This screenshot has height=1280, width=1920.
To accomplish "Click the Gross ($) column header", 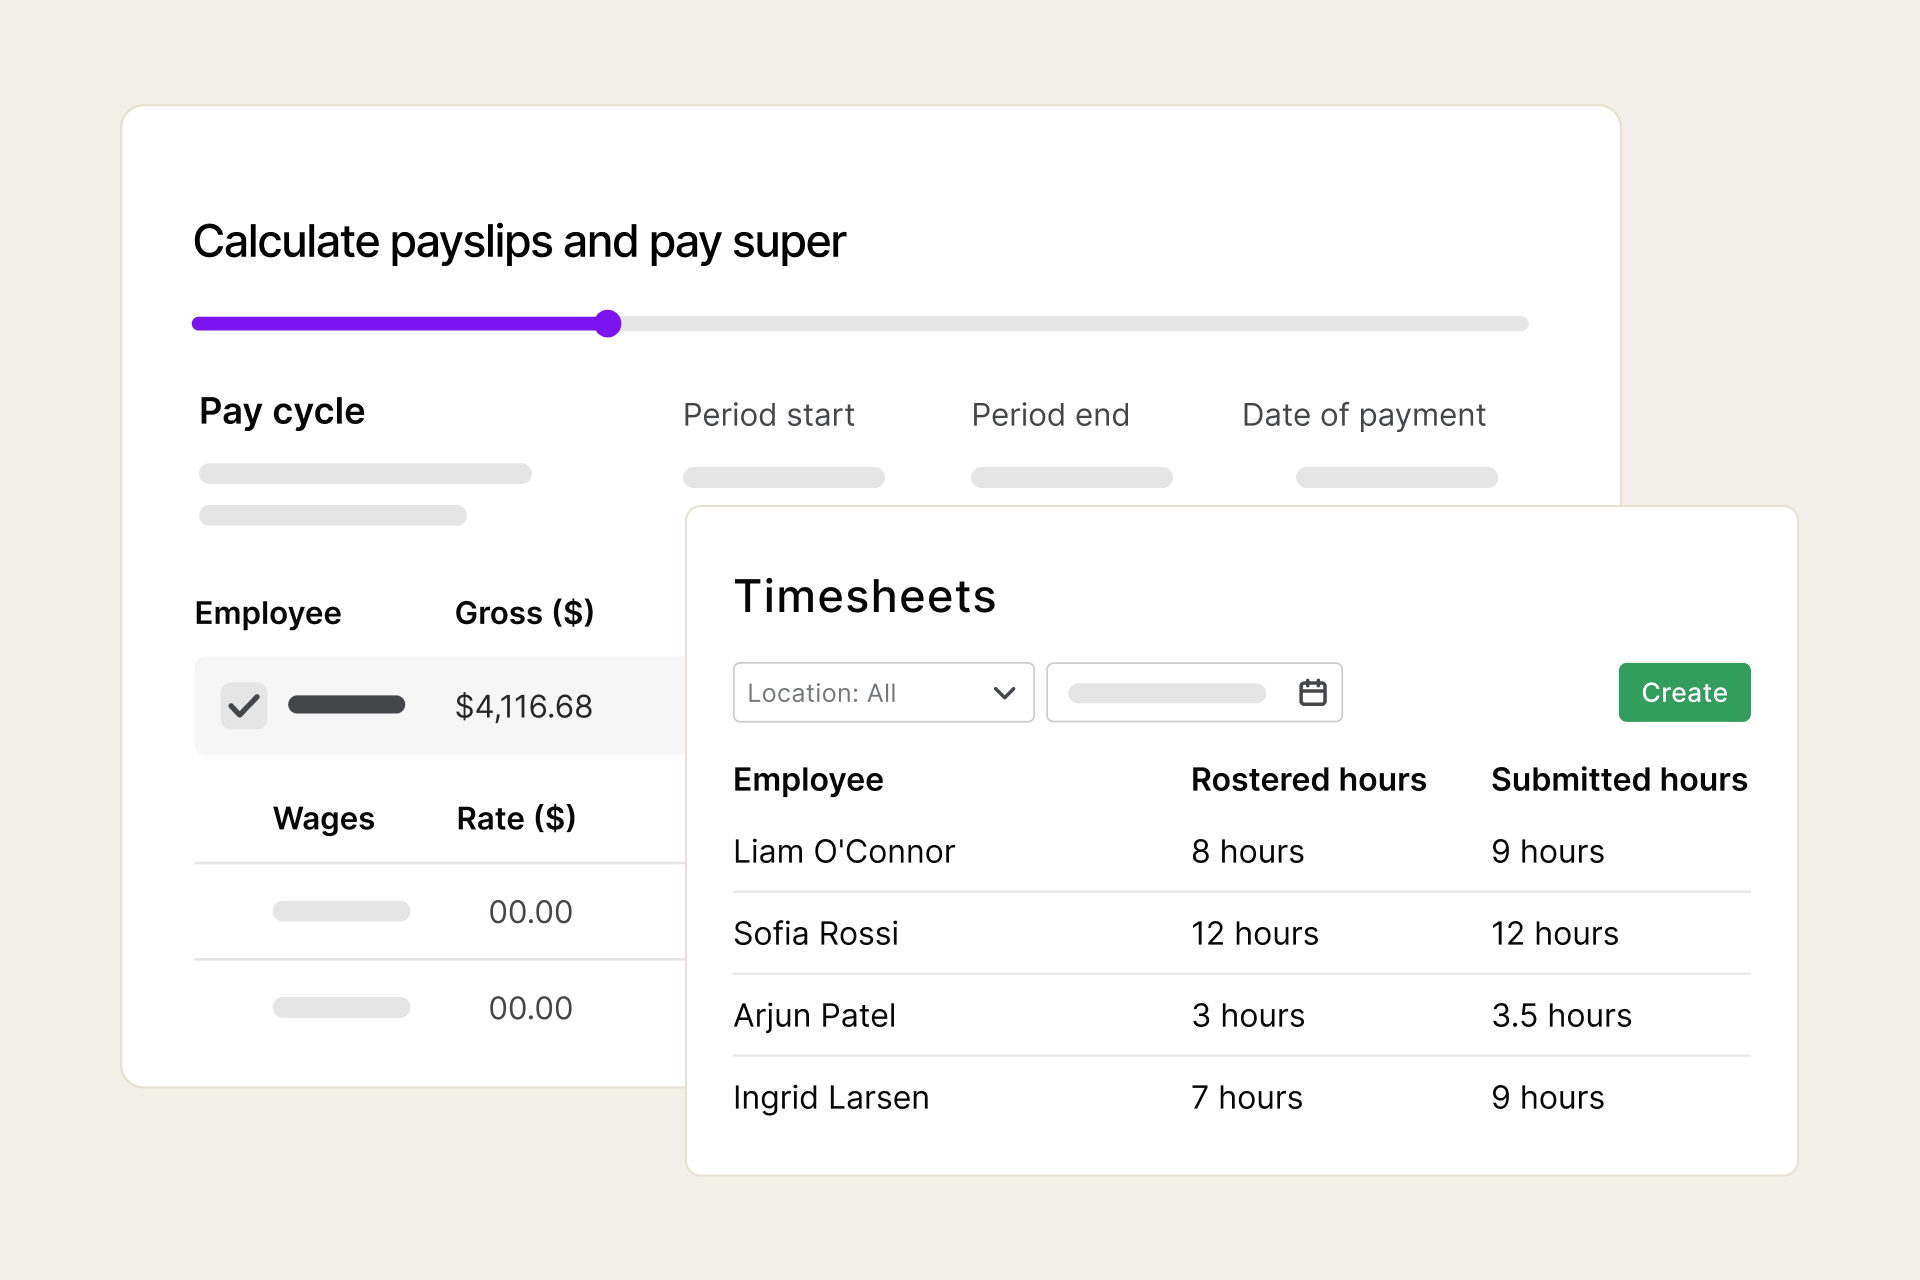I will coord(524,612).
